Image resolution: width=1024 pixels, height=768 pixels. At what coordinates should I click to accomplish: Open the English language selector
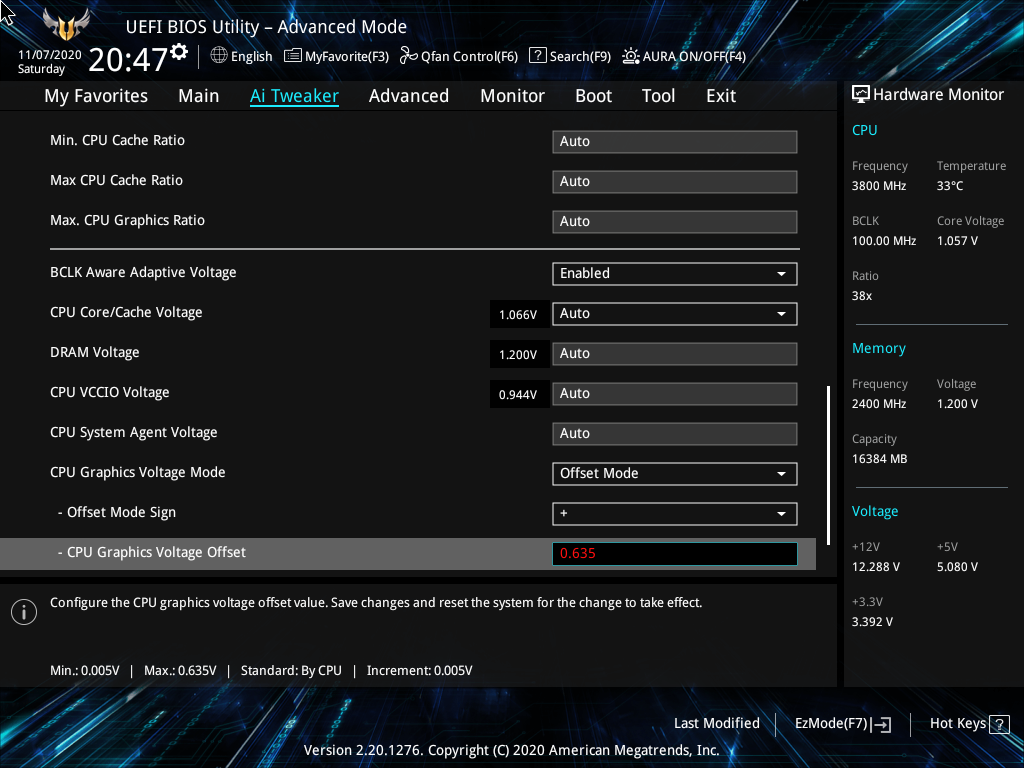(241, 56)
